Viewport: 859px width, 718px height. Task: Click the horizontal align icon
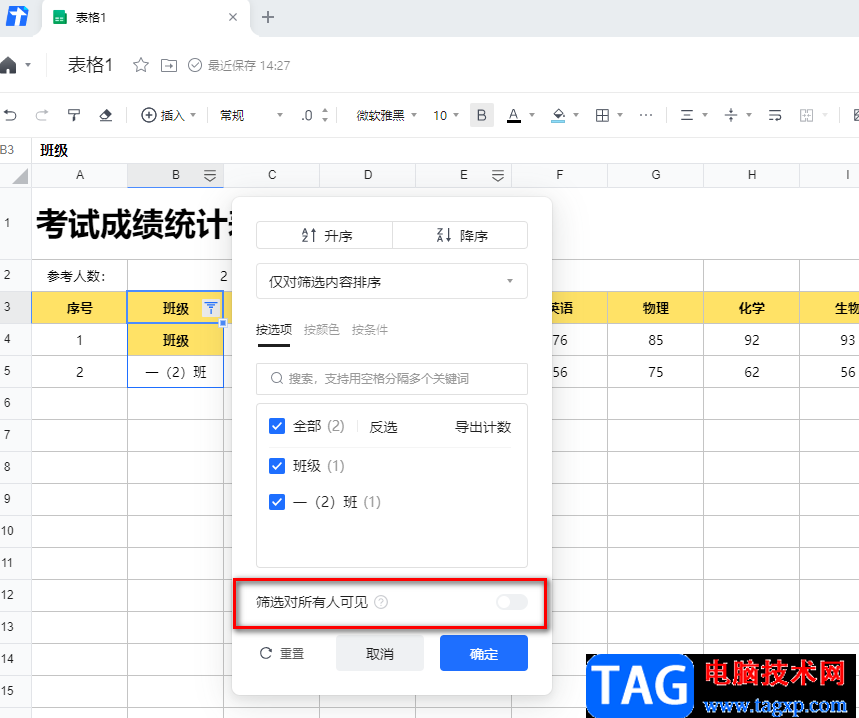click(x=686, y=115)
